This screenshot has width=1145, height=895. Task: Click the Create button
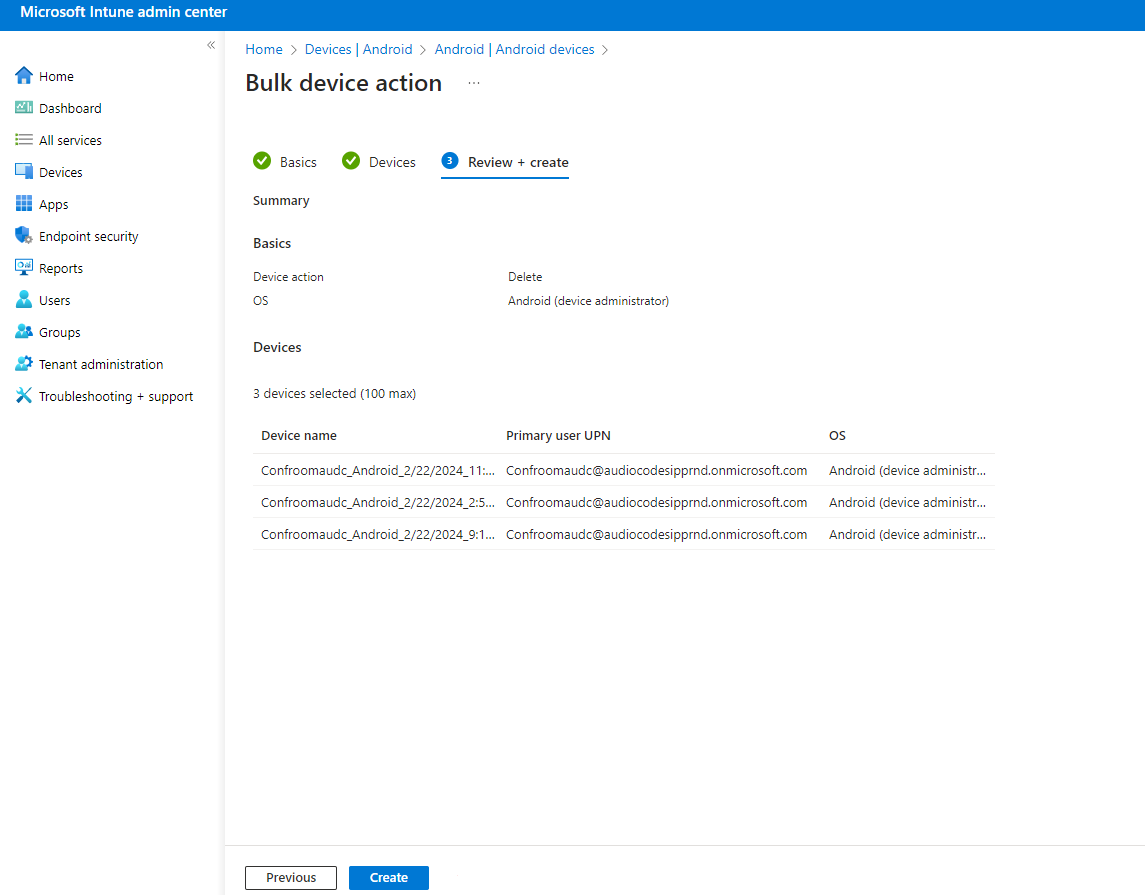(x=388, y=878)
